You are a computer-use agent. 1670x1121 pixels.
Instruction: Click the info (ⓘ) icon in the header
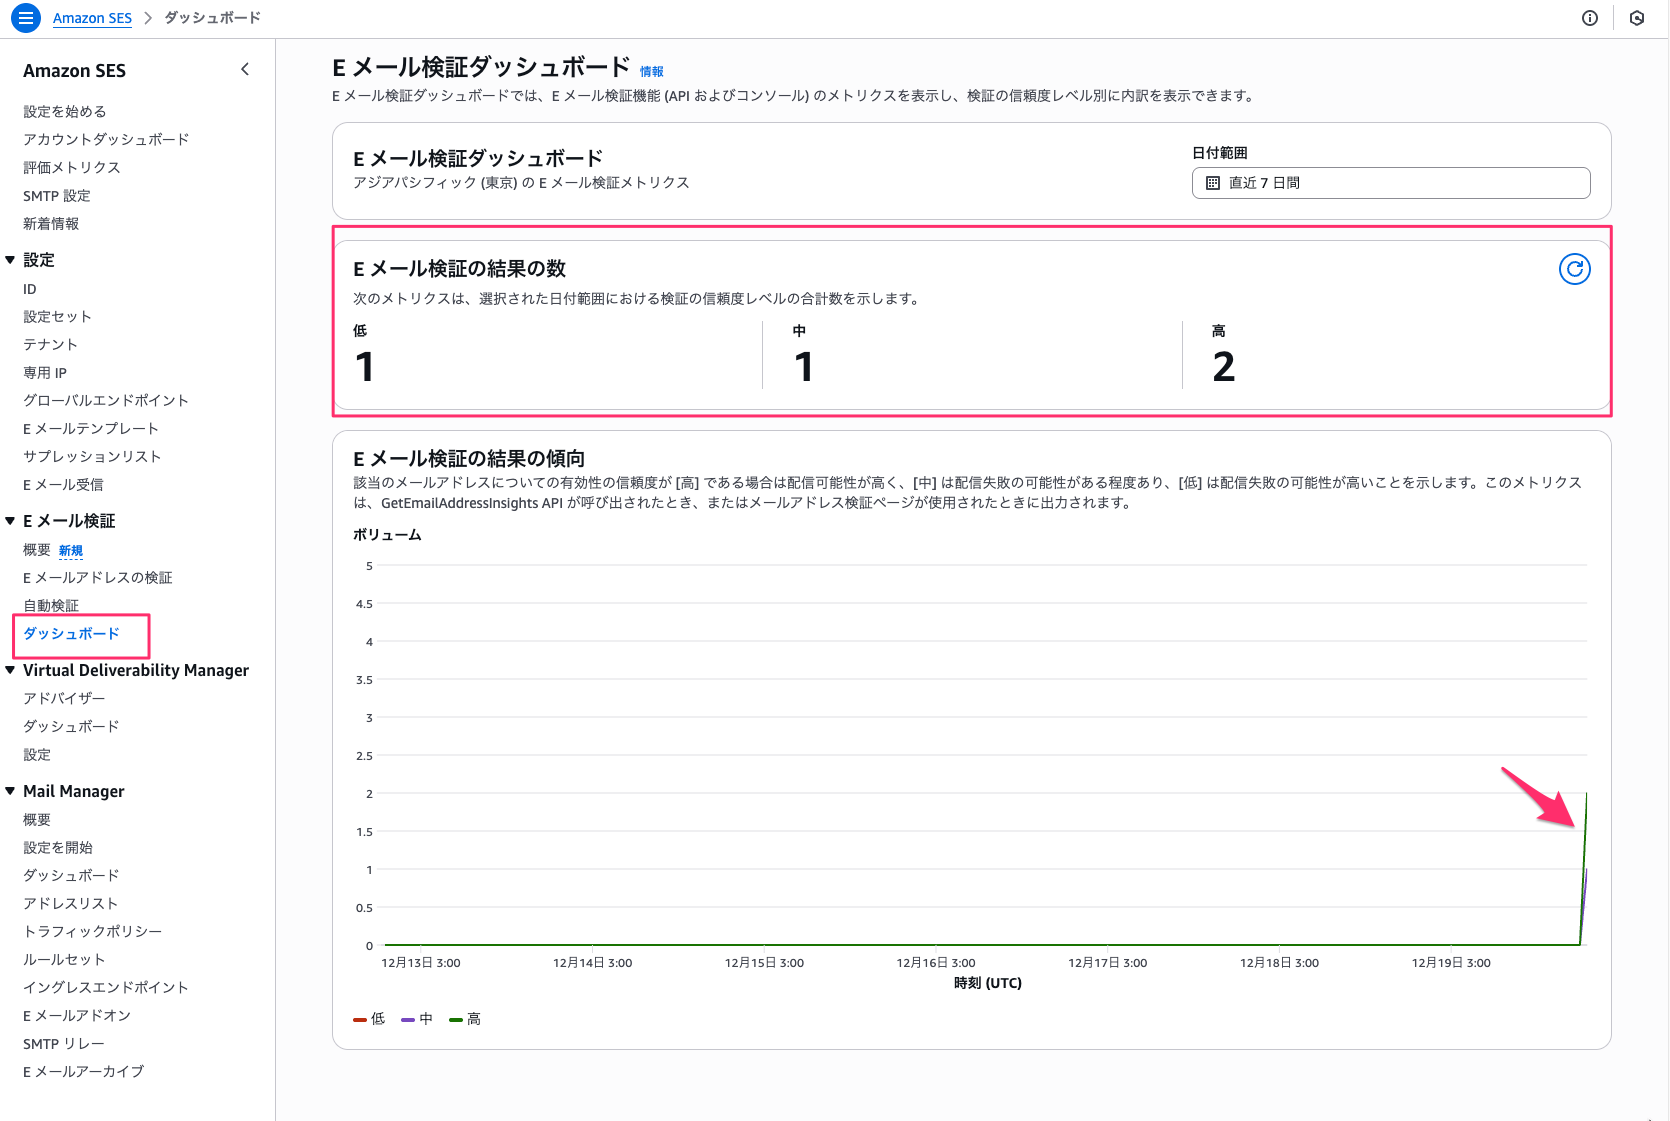pyautogui.click(x=1589, y=17)
